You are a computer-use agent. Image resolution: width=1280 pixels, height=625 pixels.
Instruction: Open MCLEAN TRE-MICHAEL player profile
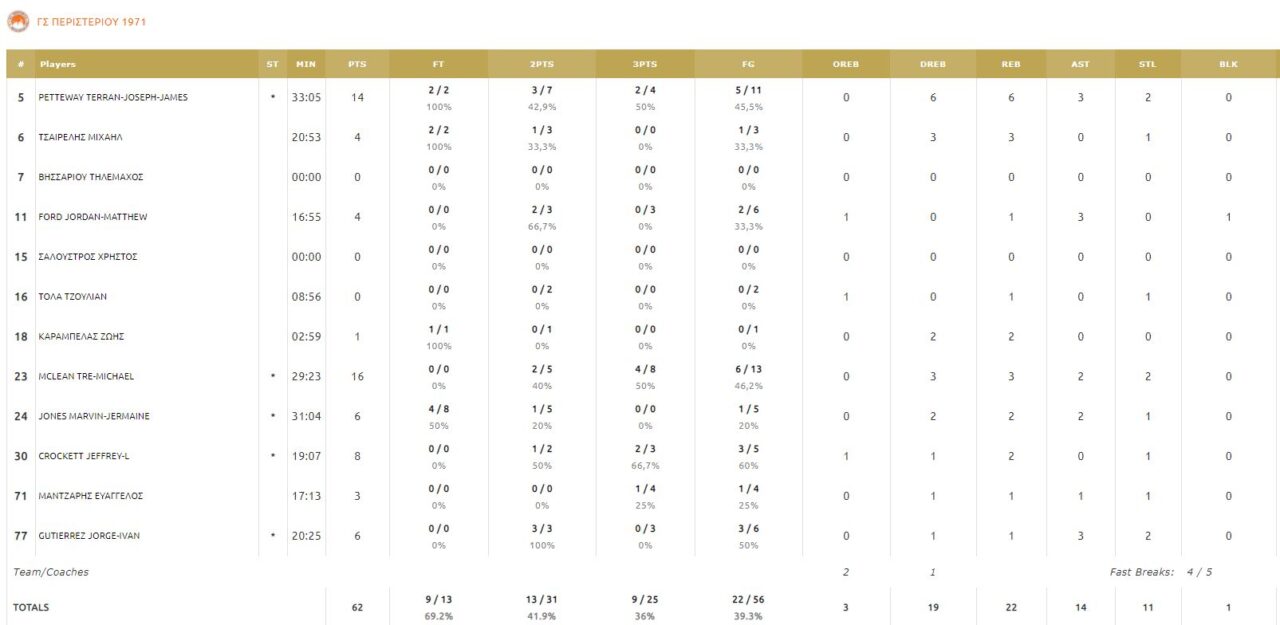pyautogui.click(x=86, y=377)
